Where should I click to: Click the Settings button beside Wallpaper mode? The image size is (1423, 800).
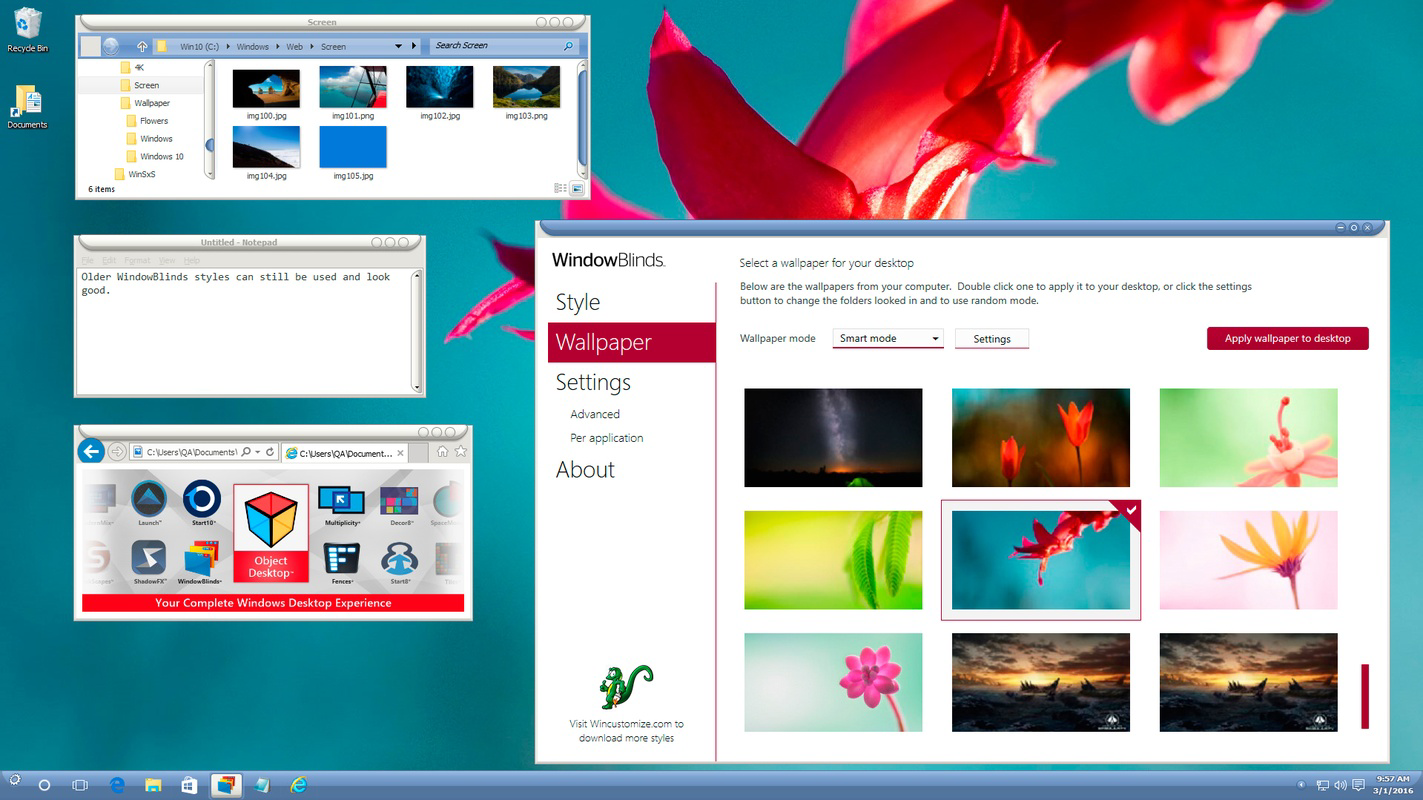click(x=992, y=339)
